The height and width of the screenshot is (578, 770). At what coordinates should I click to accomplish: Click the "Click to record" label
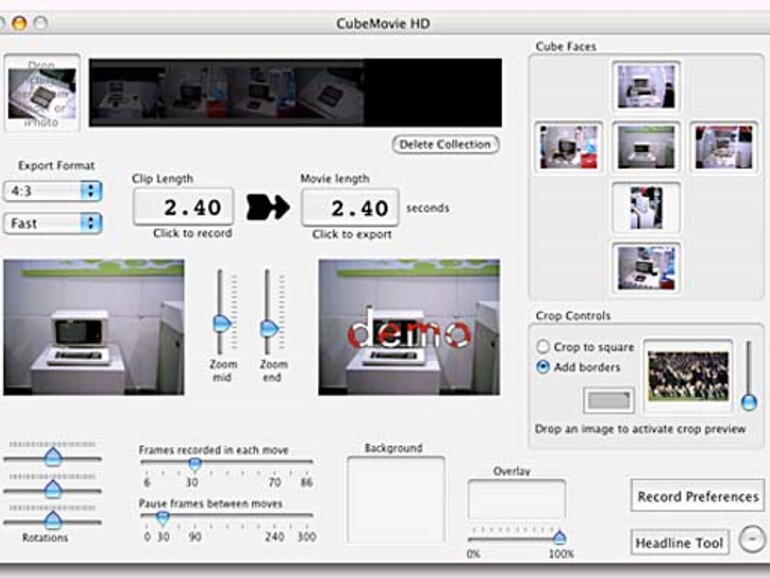(x=192, y=233)
